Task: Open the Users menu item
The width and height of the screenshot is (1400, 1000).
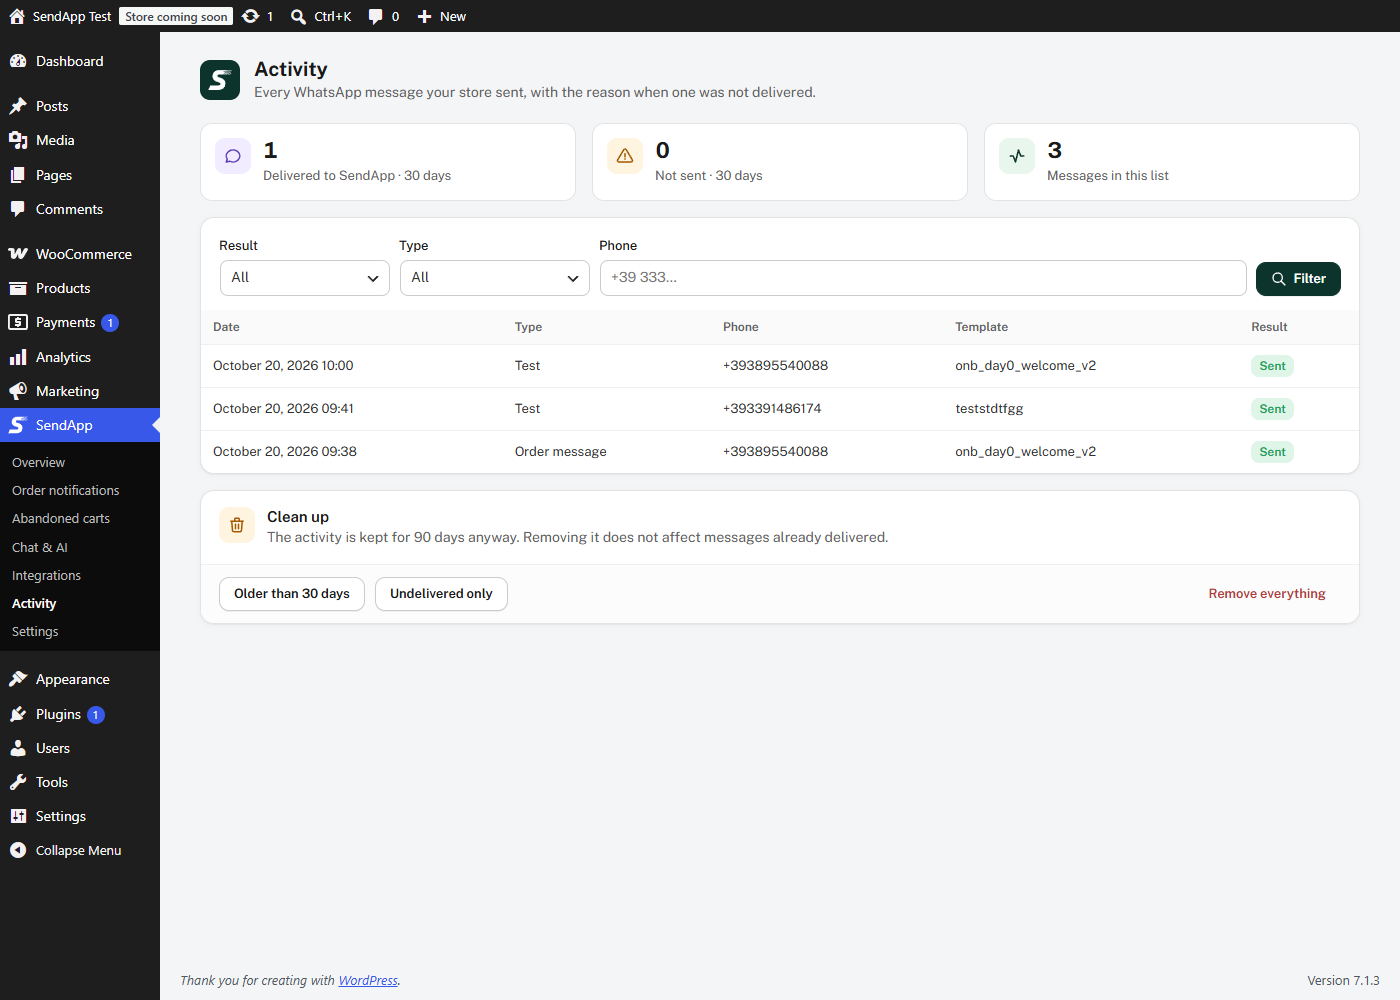Action: pyautogui.click(x=80, y=748)
